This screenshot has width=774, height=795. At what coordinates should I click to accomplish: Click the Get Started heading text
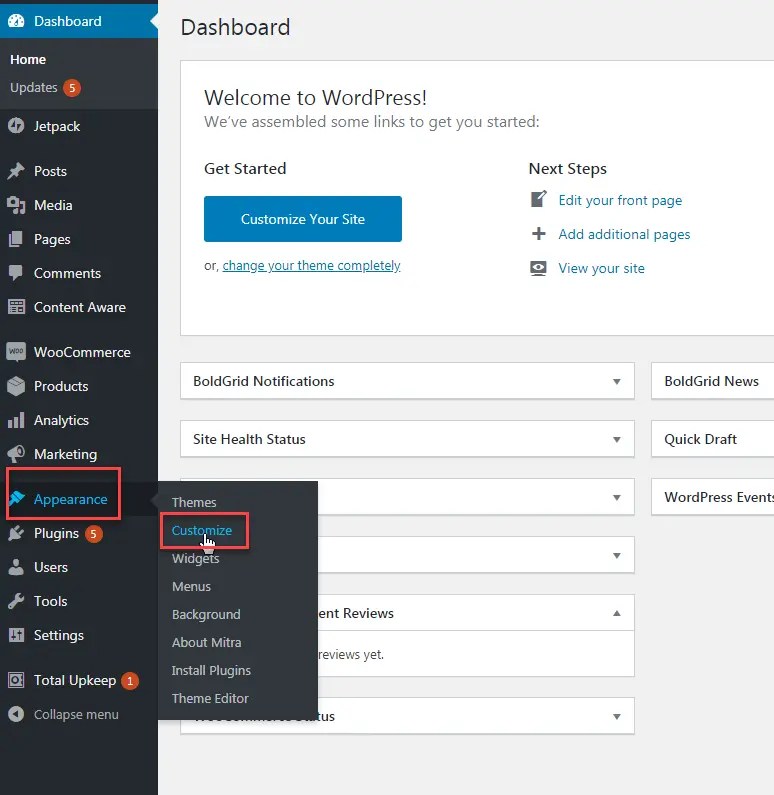pos(245,168)
